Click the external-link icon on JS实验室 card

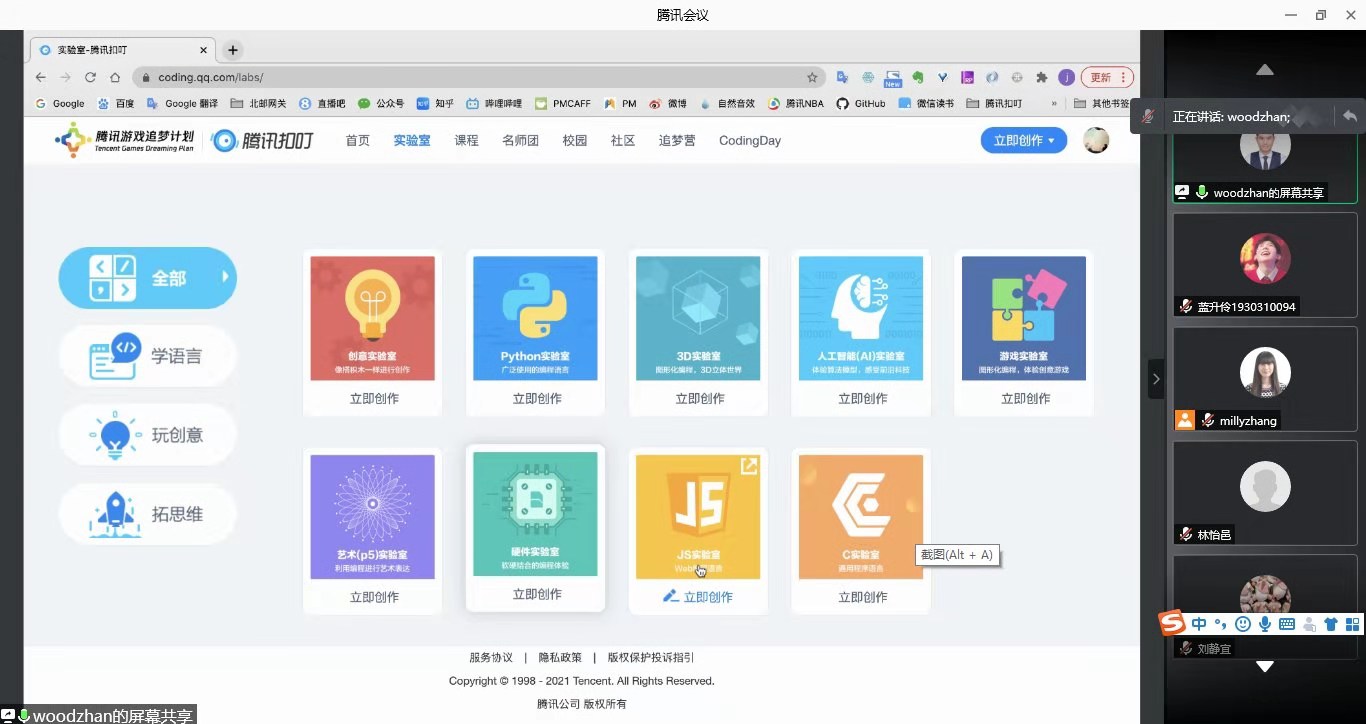tap(748, 466)
